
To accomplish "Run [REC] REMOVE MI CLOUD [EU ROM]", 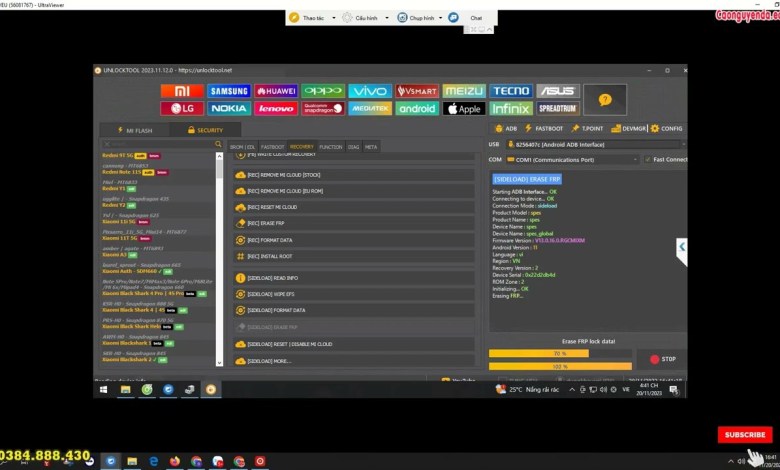I will pyautogui.click(x=354, y=191).
